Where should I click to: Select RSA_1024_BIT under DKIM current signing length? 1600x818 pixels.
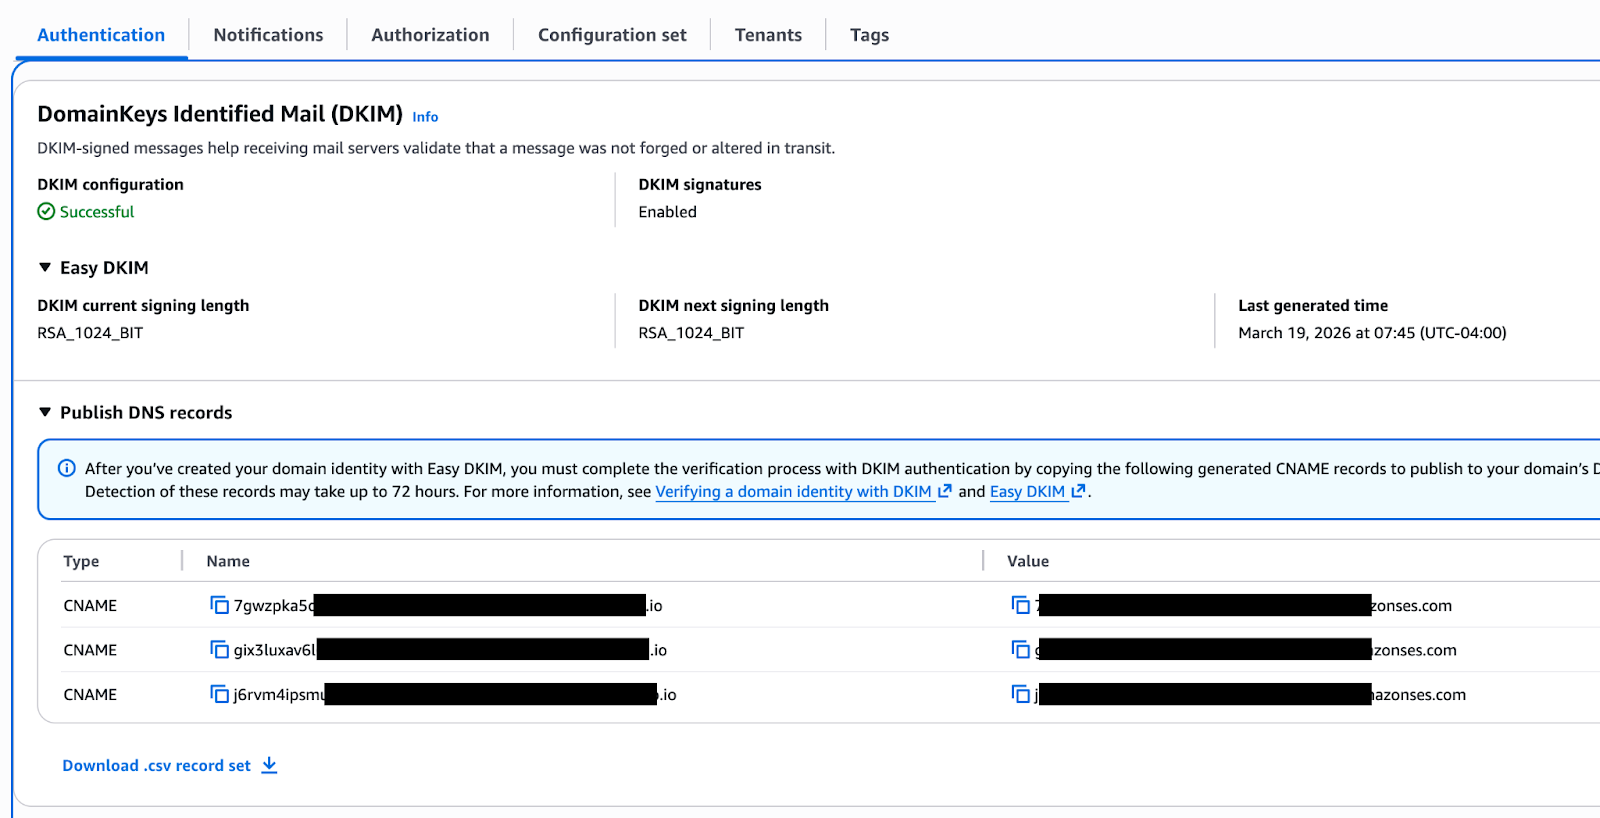tap(90, 333)
